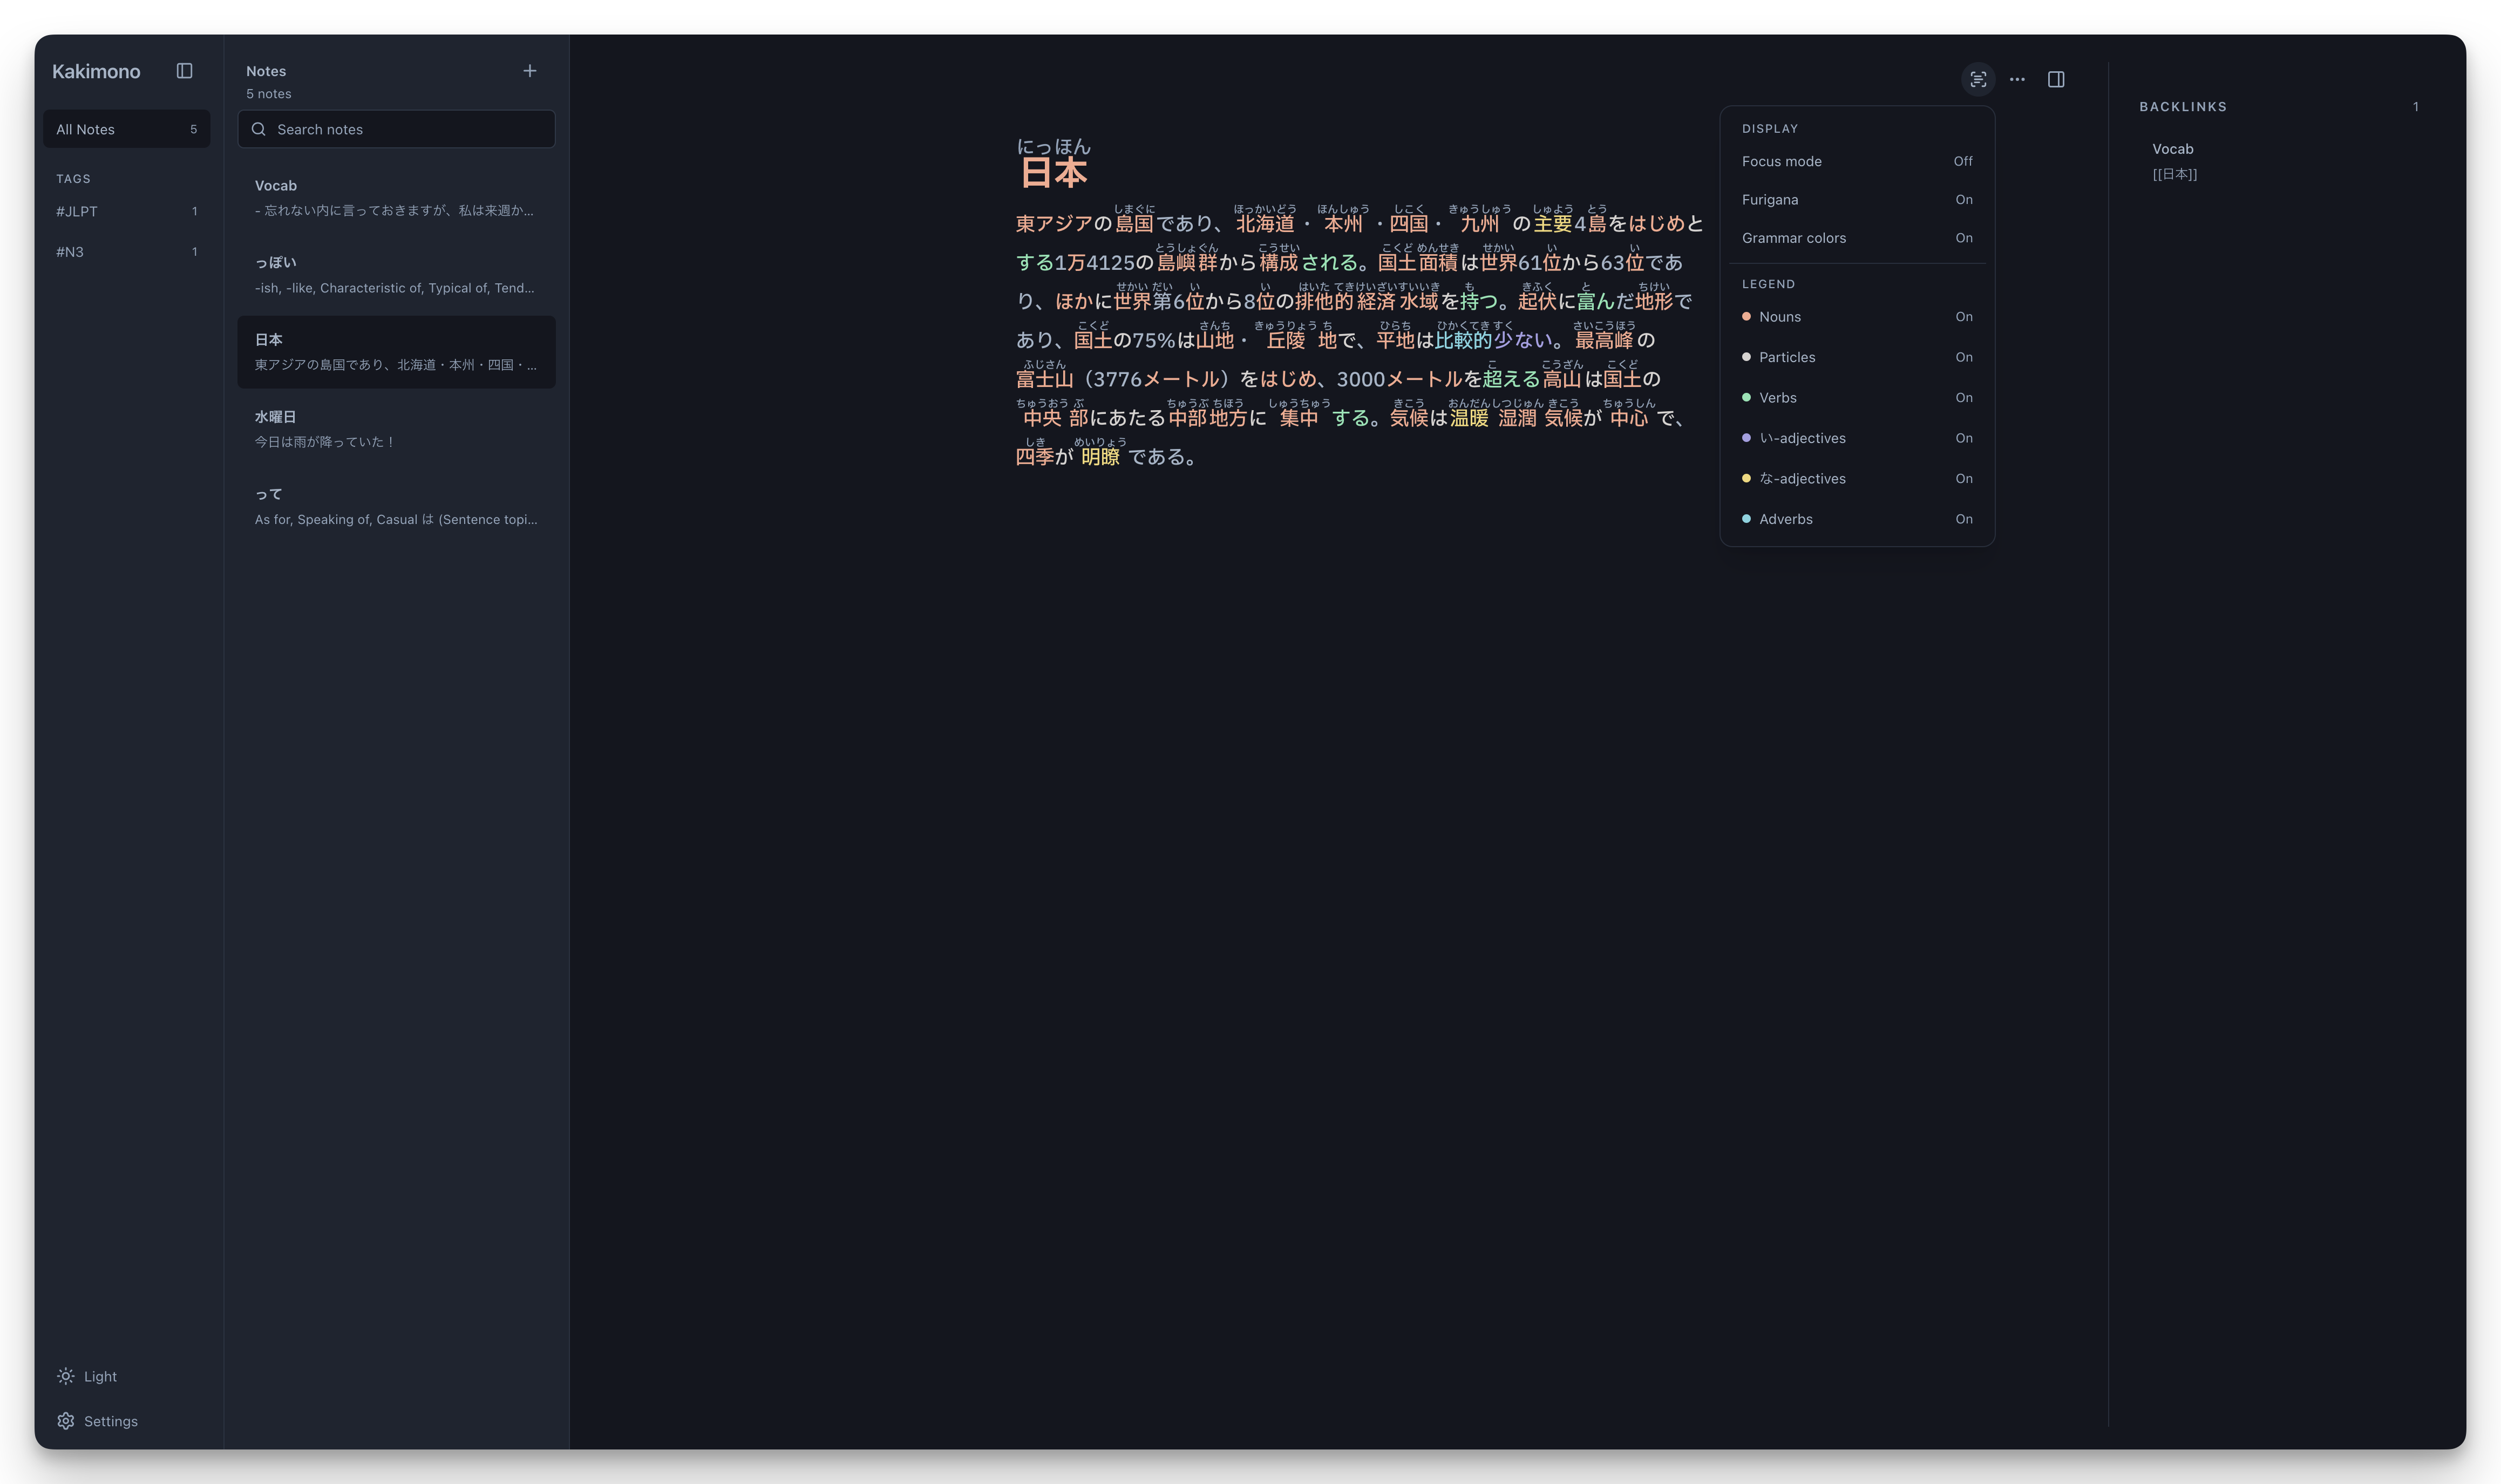Collapse the Kakimono sidebar panel icon

tap(184, 71)
